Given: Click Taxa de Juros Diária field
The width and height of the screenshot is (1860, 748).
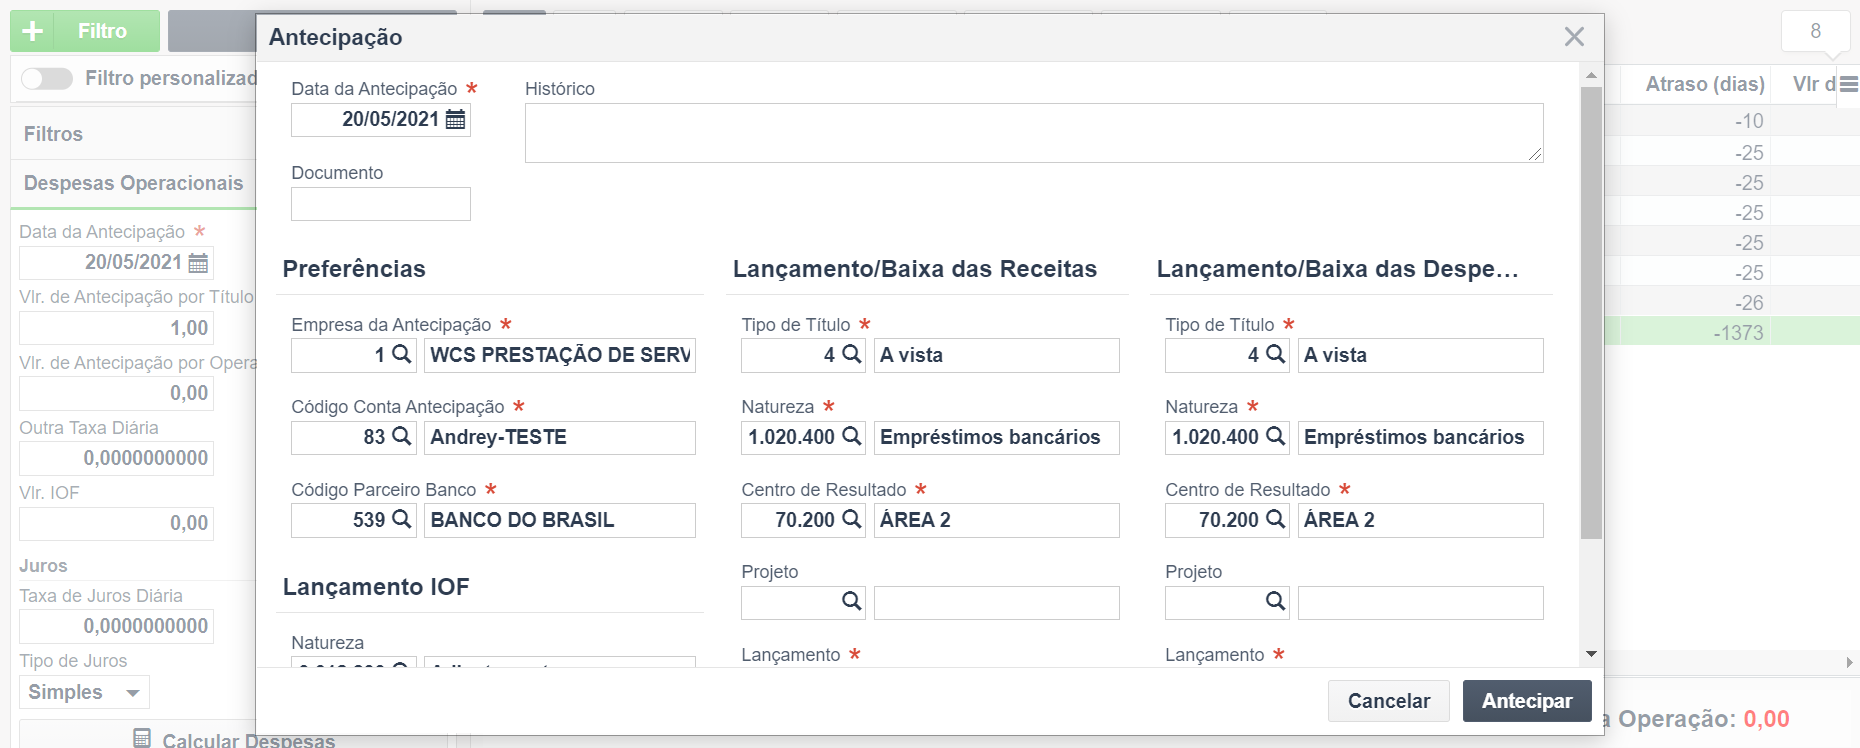Looking at the screenshot, I should [x=116, y=626].
